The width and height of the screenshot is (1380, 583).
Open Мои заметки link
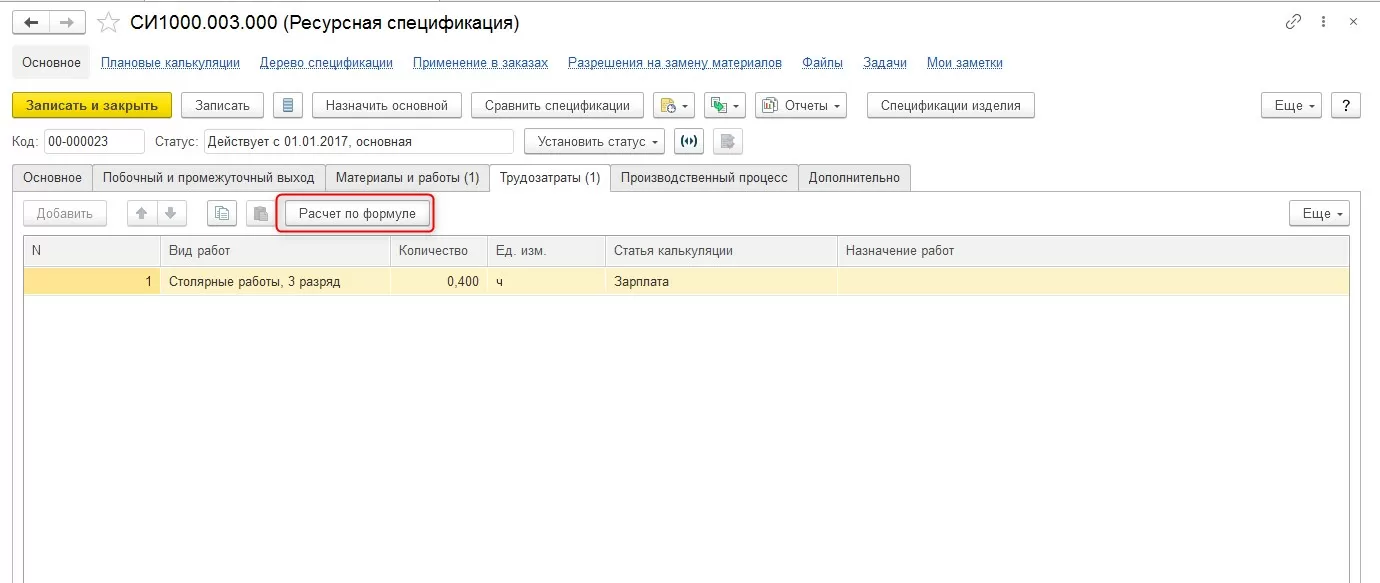click(x=965, y=62)
